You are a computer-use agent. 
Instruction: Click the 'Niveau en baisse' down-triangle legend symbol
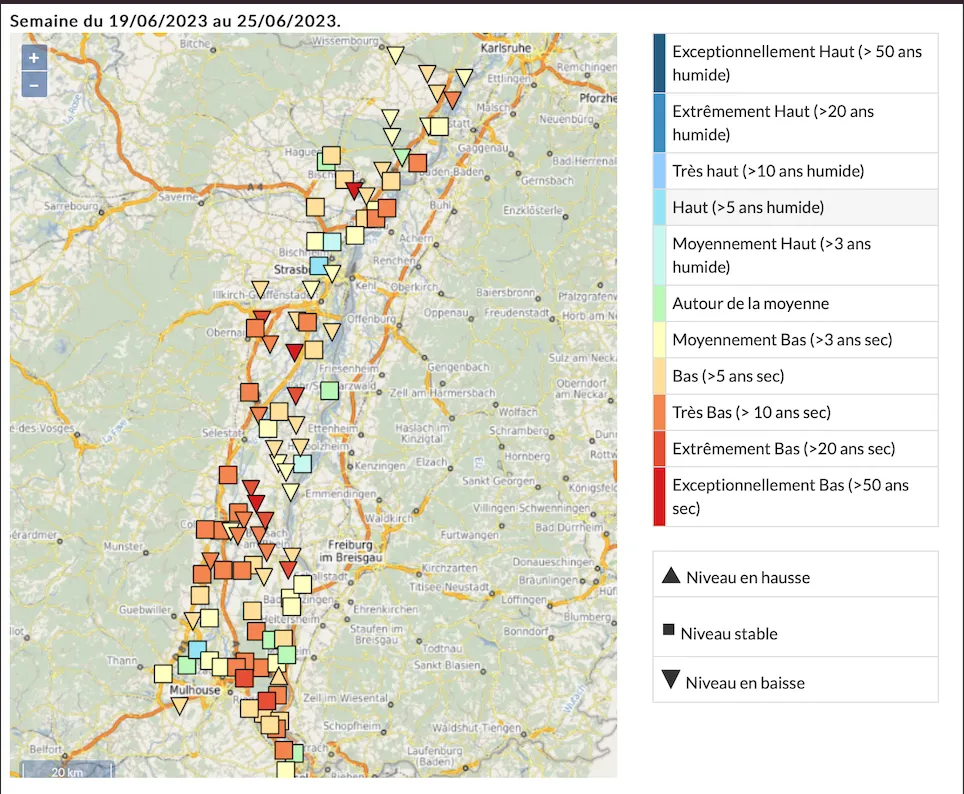pos(670,682)
